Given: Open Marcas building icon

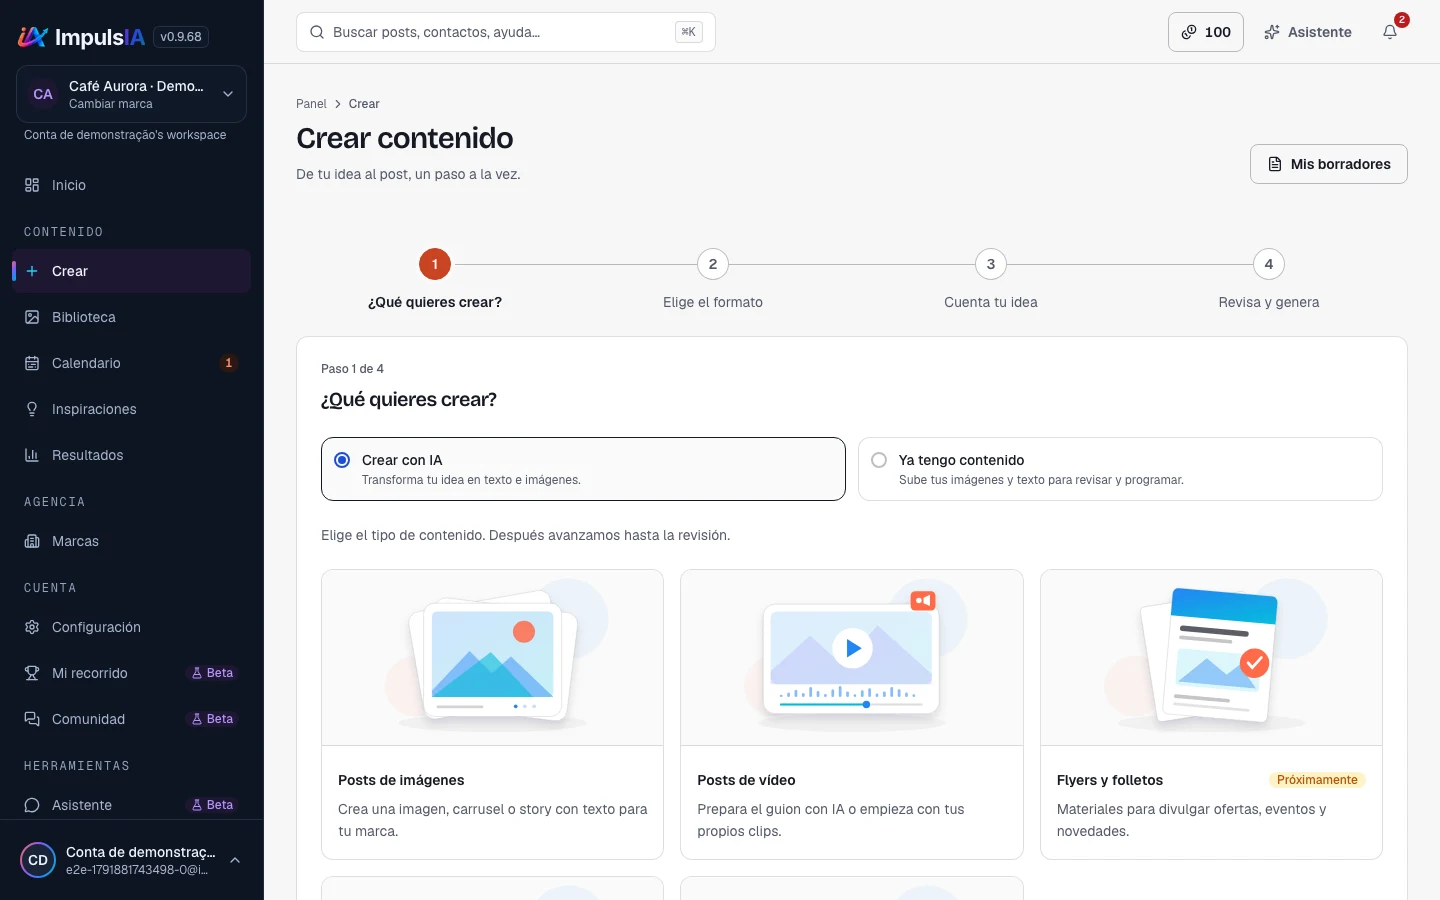Looking at the screenshot, I should 32,541.
